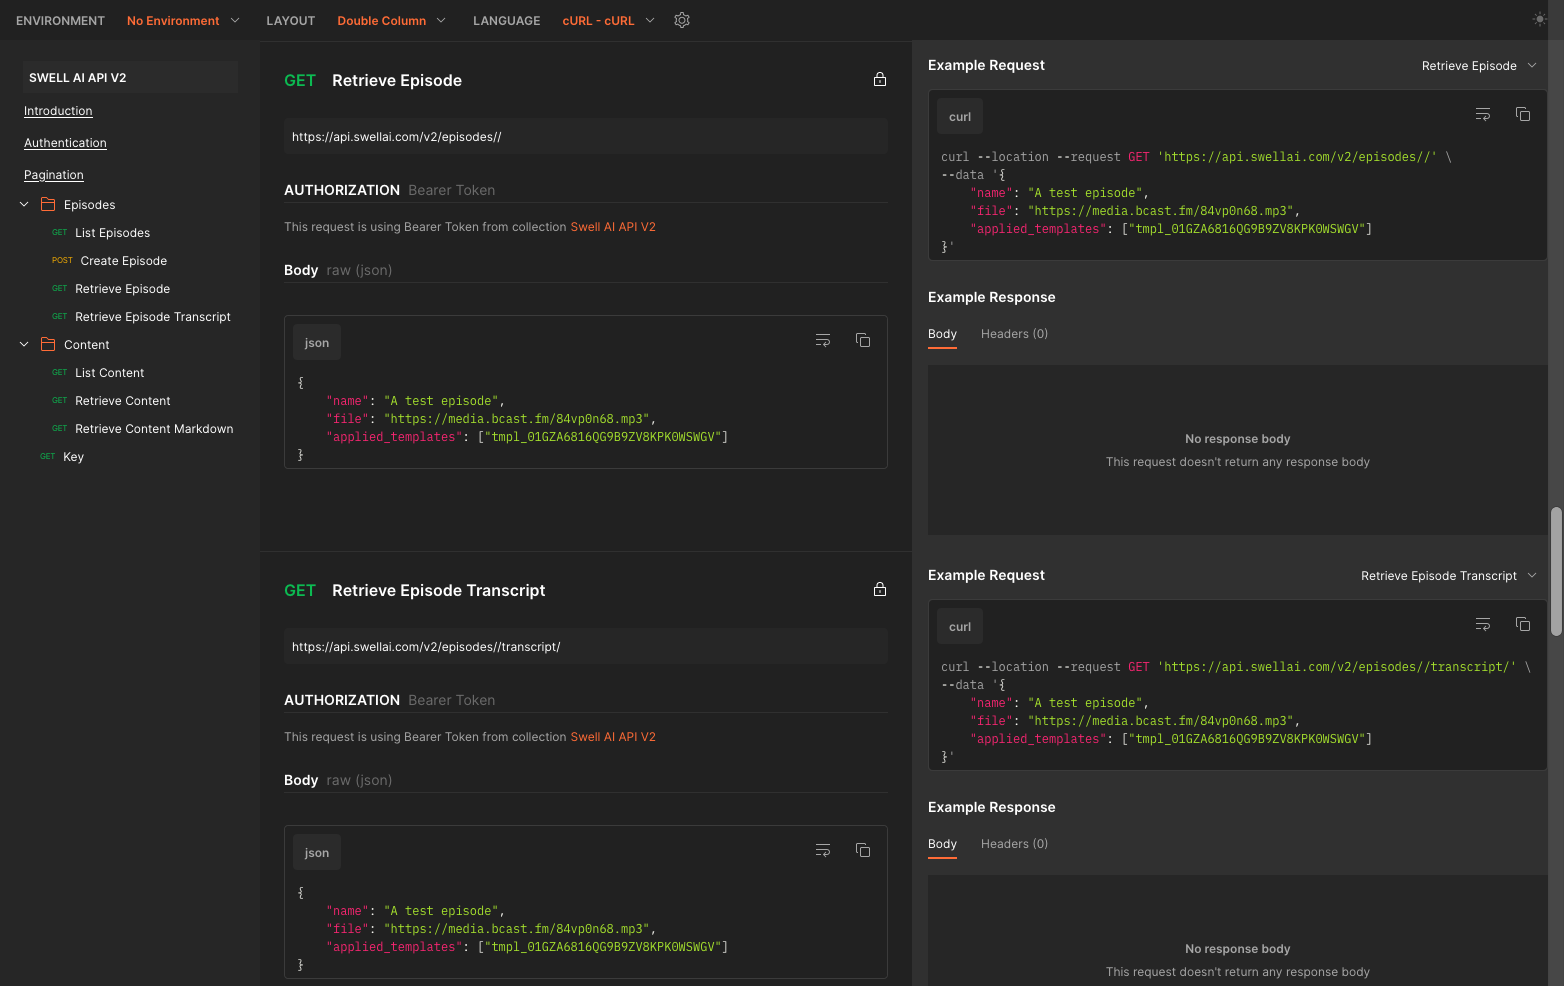Screen dimensions: 1564x986
Task: Wrap lines in Retrieve Episode Transcript curl block
Action: (x=1482, y=625)
